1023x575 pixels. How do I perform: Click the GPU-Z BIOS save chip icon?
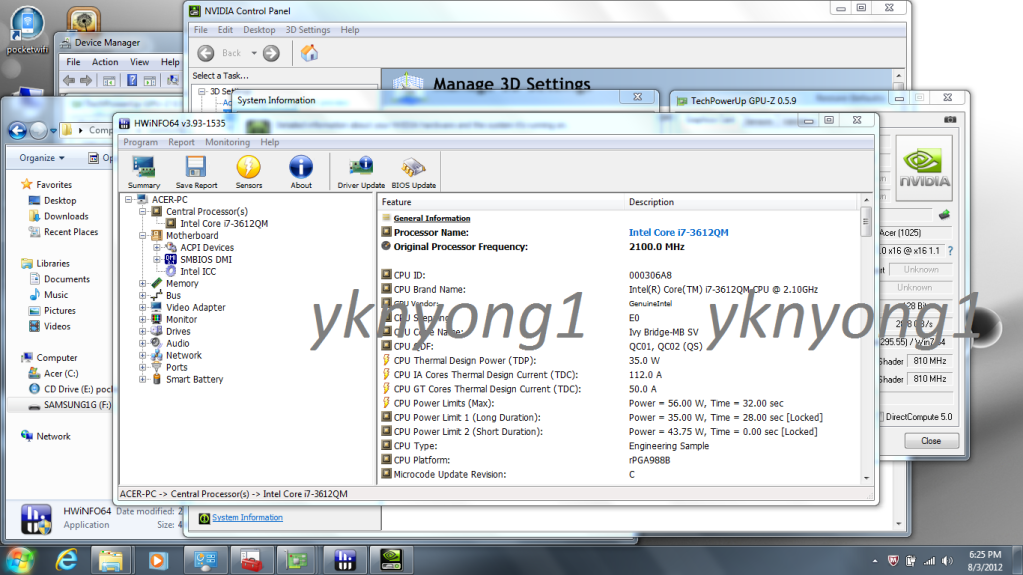(x=944, y=215)
